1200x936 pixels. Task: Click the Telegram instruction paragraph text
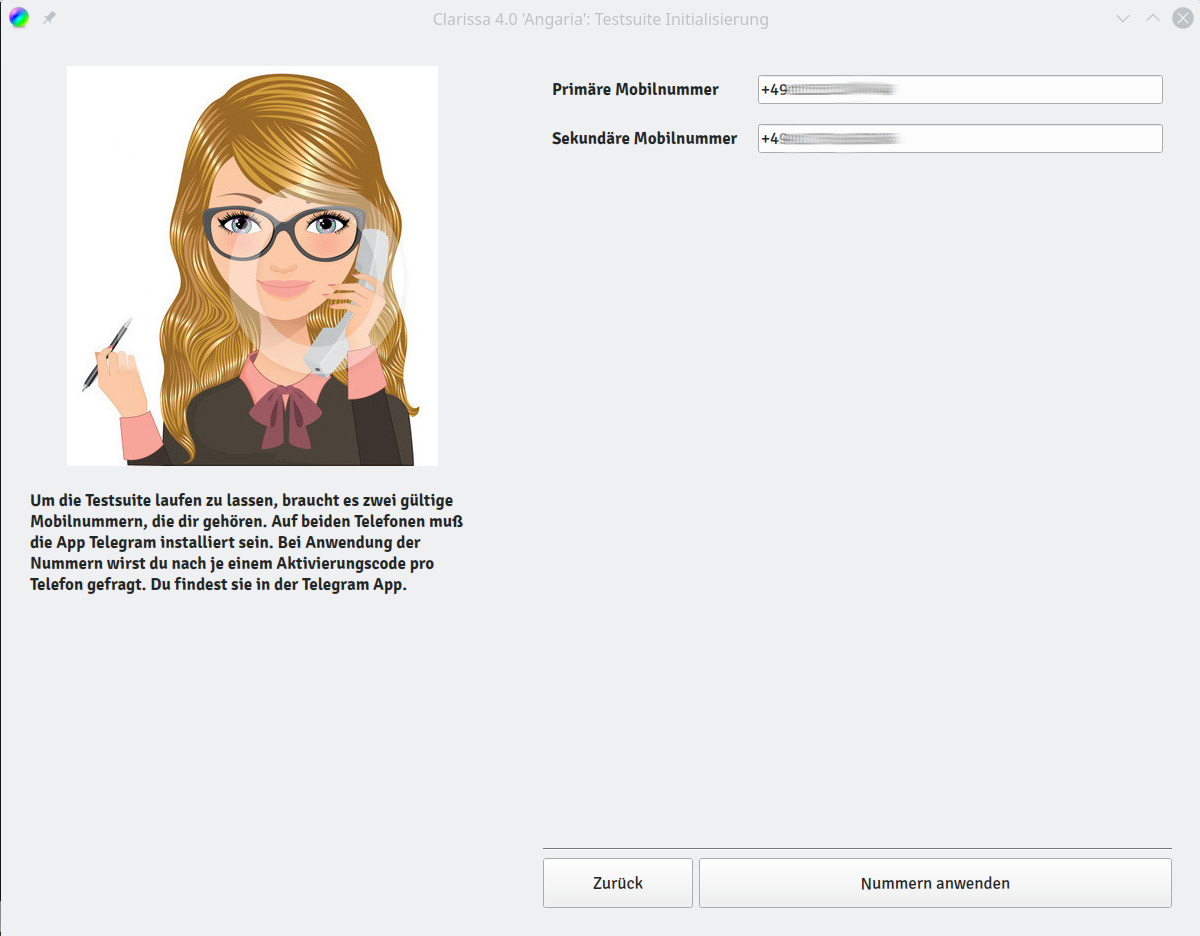[x=247, y=542]
